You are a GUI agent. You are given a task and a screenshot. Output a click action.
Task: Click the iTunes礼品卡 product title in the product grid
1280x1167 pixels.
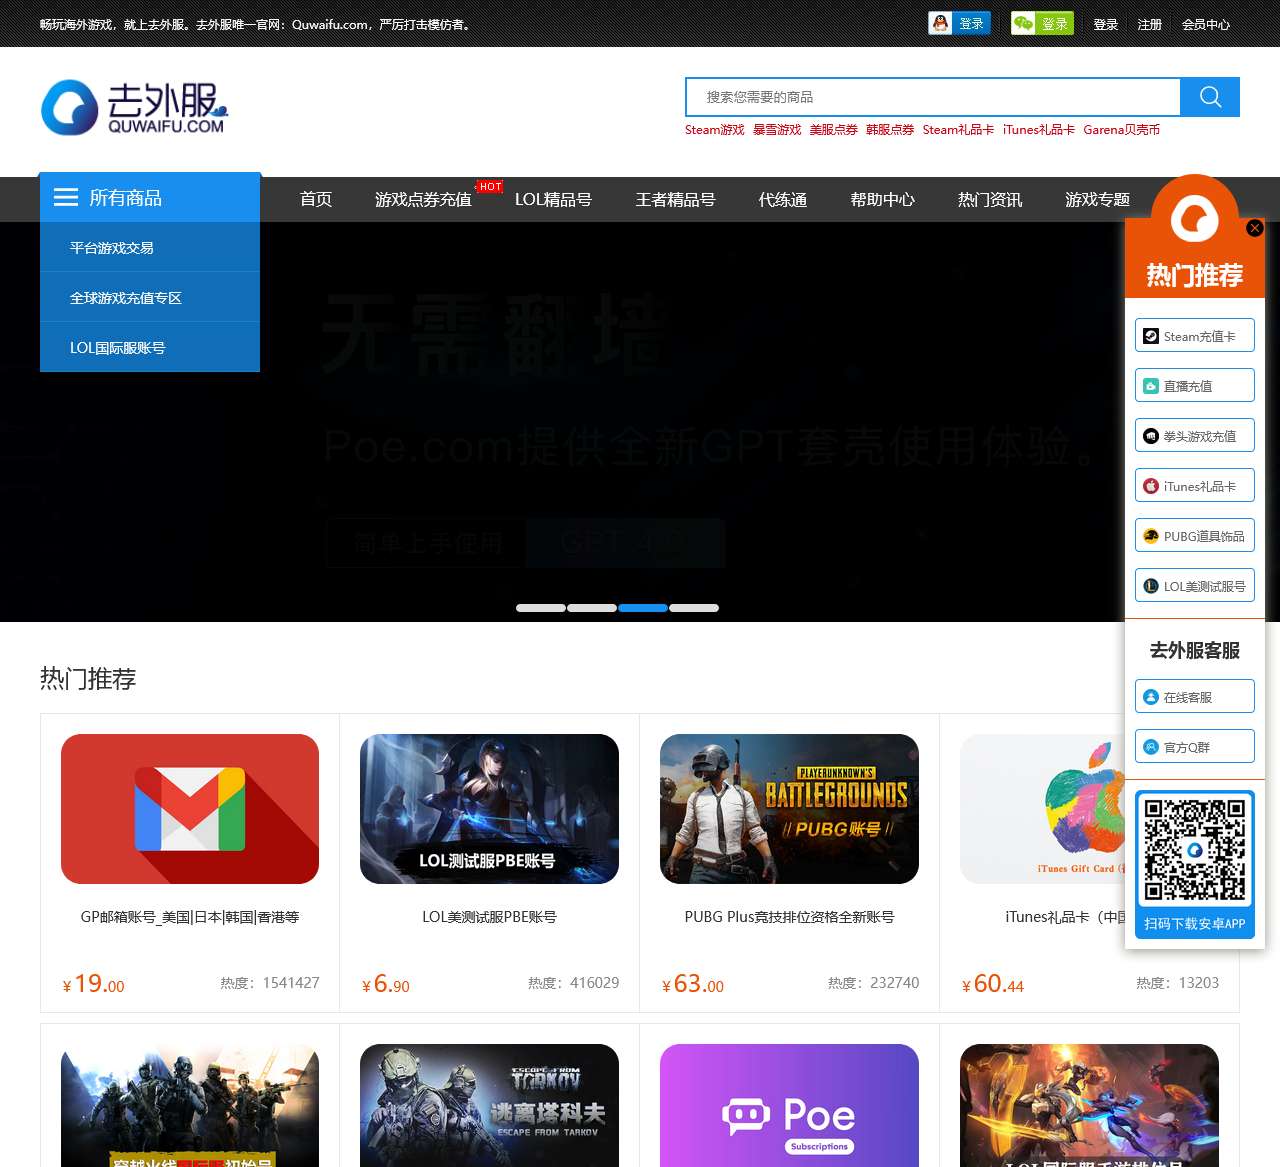click(1065, 917)
